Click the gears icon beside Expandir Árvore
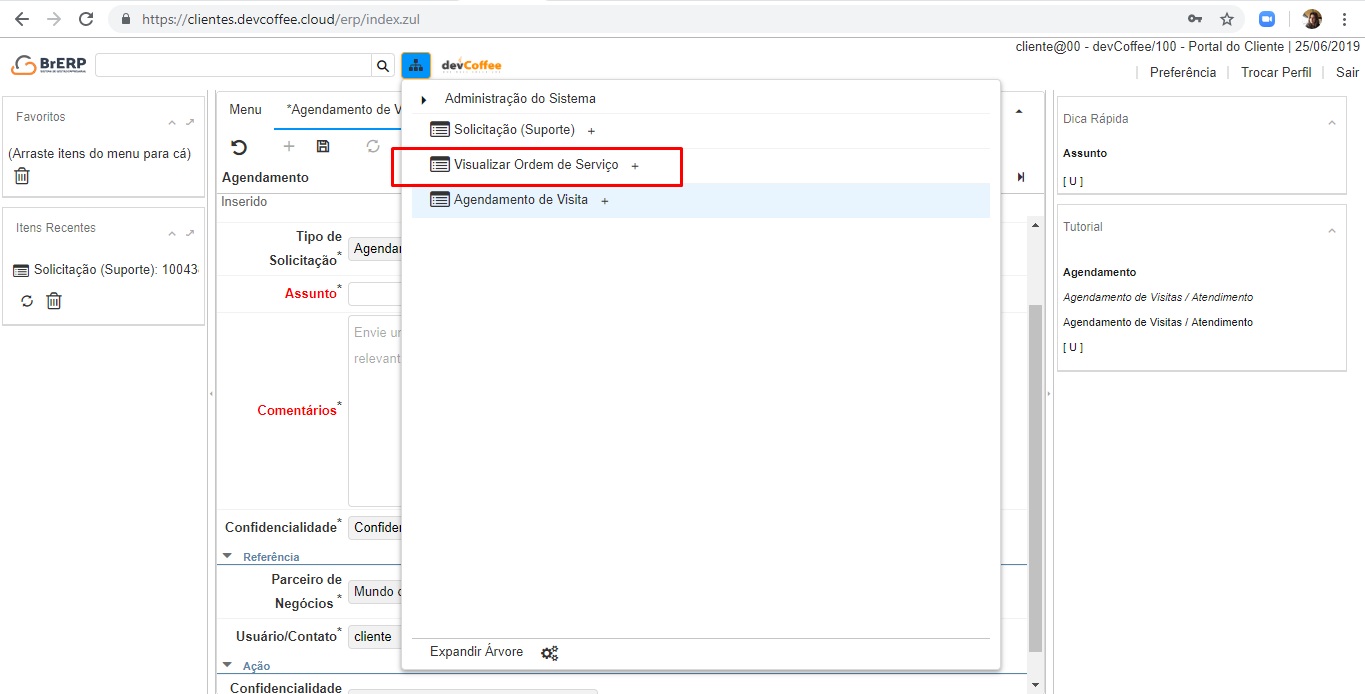Image resolution: width=1365 pixels, height=694 pixels. tap(549, 653)
